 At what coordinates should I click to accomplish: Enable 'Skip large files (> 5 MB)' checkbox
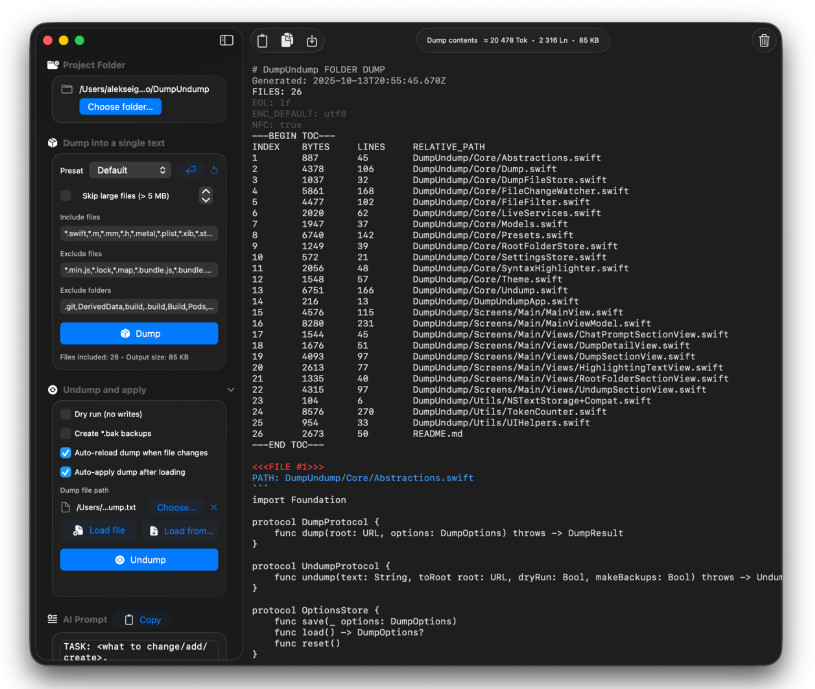pyautogui.click(x=65, y=195)
